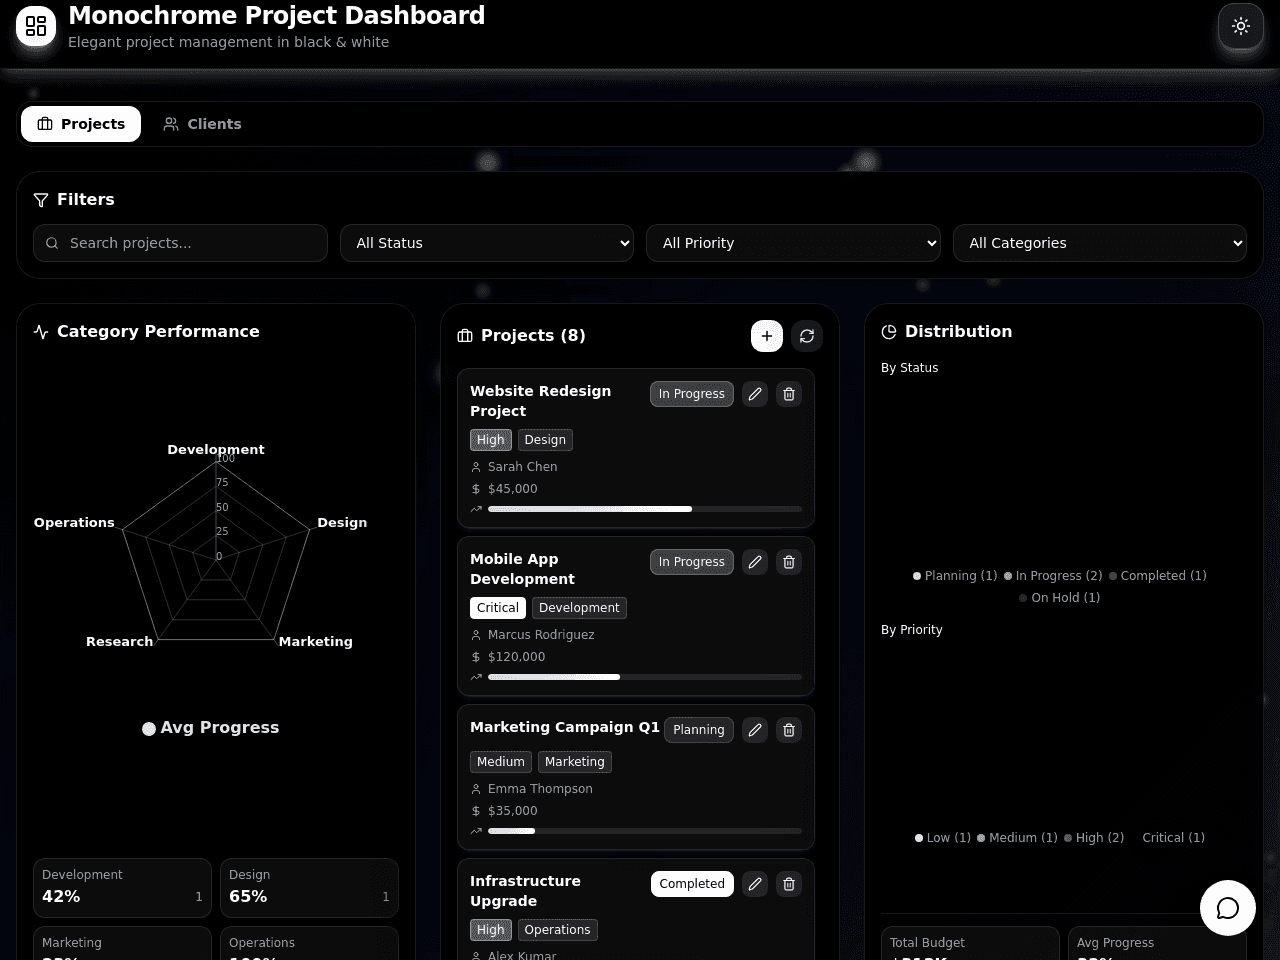
Task: Open the All Priority dropdown
Action: 793,243
